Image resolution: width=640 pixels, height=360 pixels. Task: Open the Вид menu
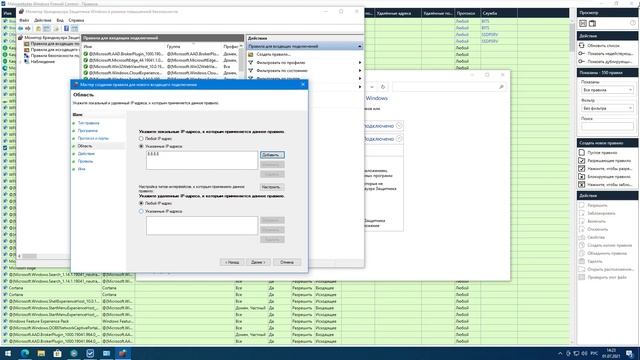(x=60, y=20)
